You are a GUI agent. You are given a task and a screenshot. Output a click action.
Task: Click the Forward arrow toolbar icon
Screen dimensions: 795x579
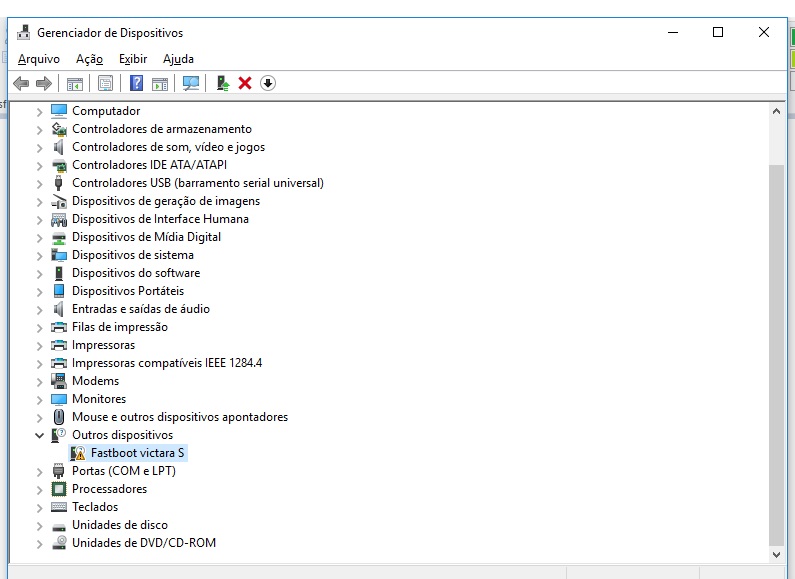click(44, 83)
